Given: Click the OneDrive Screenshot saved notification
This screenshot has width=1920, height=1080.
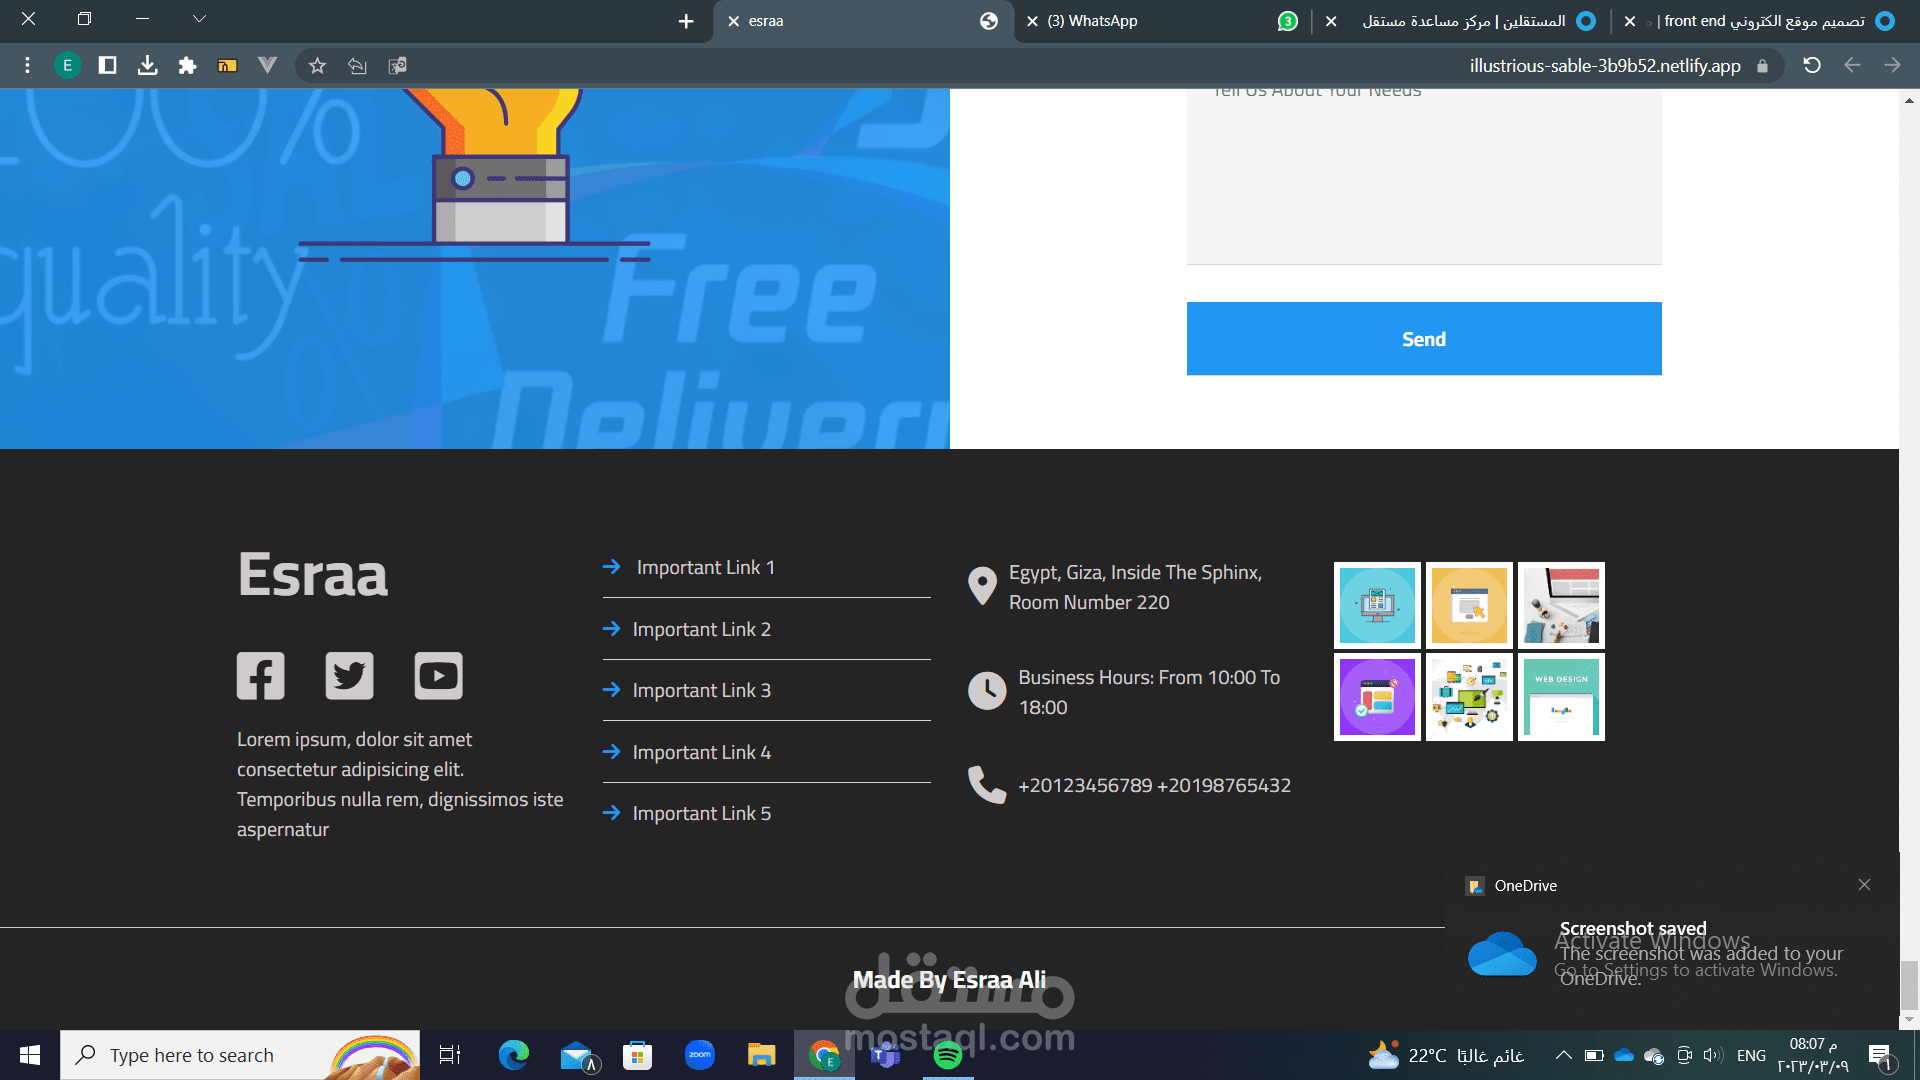Looking at the screenshot, I should 1672,940.
